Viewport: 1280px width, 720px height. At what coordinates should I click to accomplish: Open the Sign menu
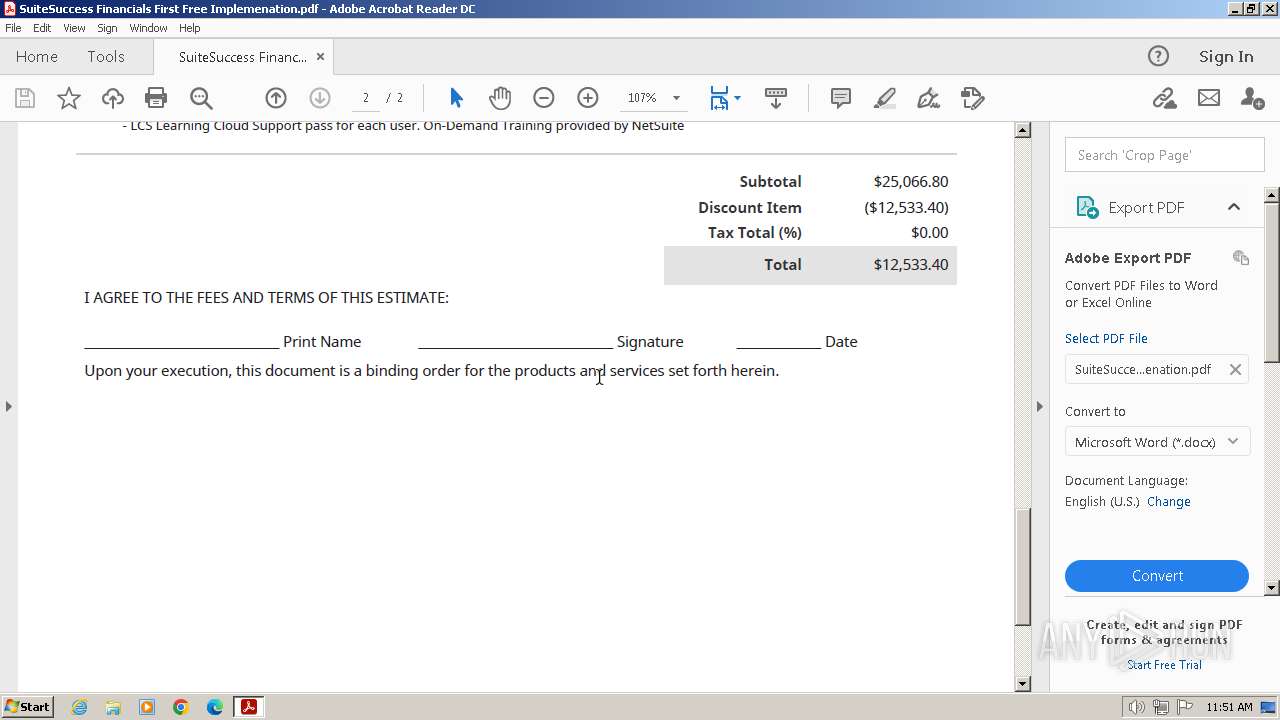coord(107,28)
